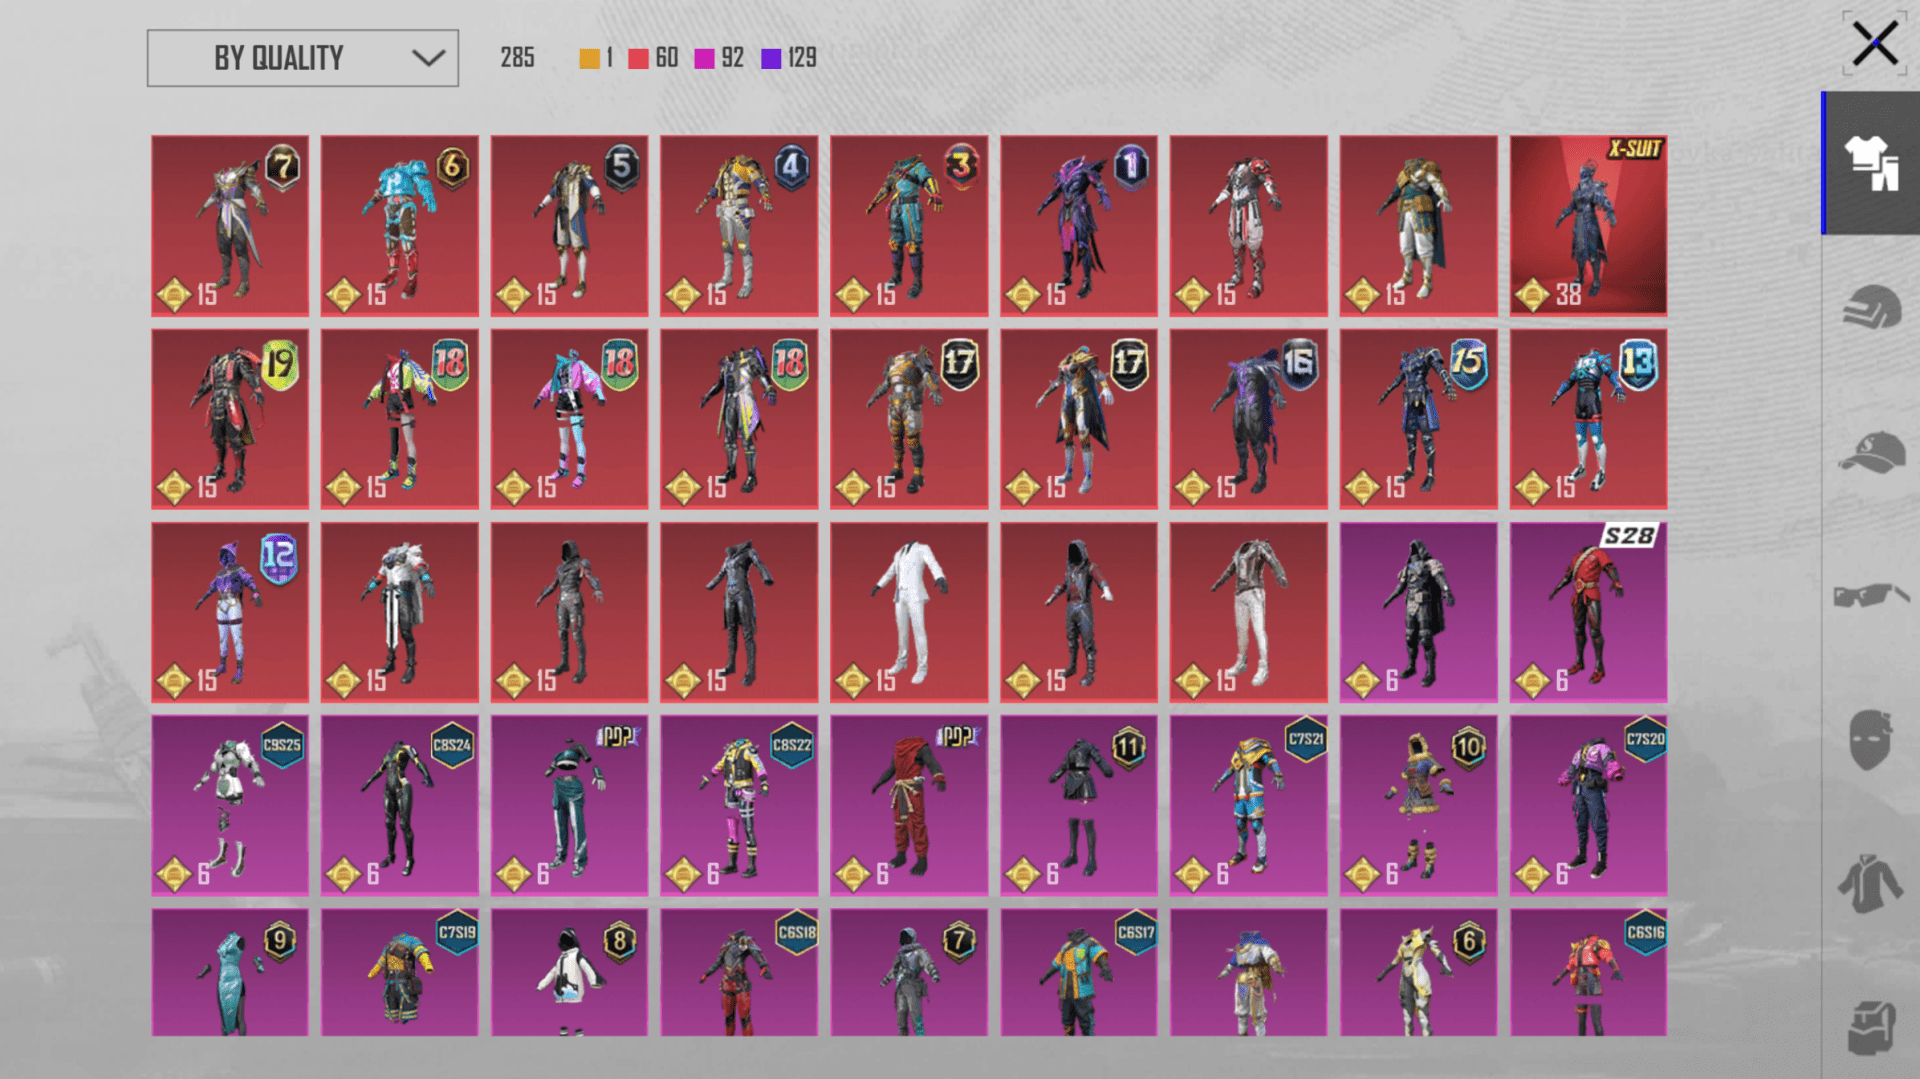Screen dimensions: 1920x1079
Task: Click the purple quality swatch showing 129
Action: point(771,59)
